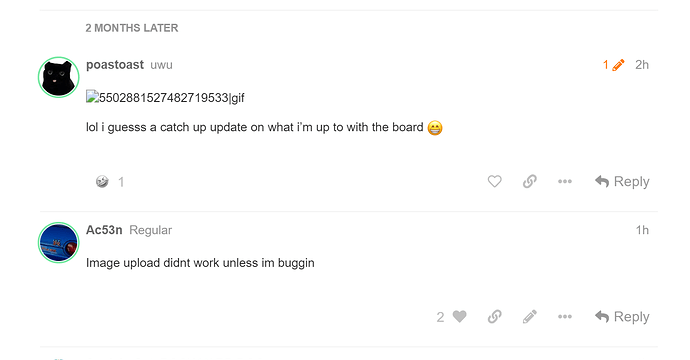This screenshot has width=690, height=360.
Task: Show the 2 likes on Ac53n's post
Action: [x=440, y=317]
